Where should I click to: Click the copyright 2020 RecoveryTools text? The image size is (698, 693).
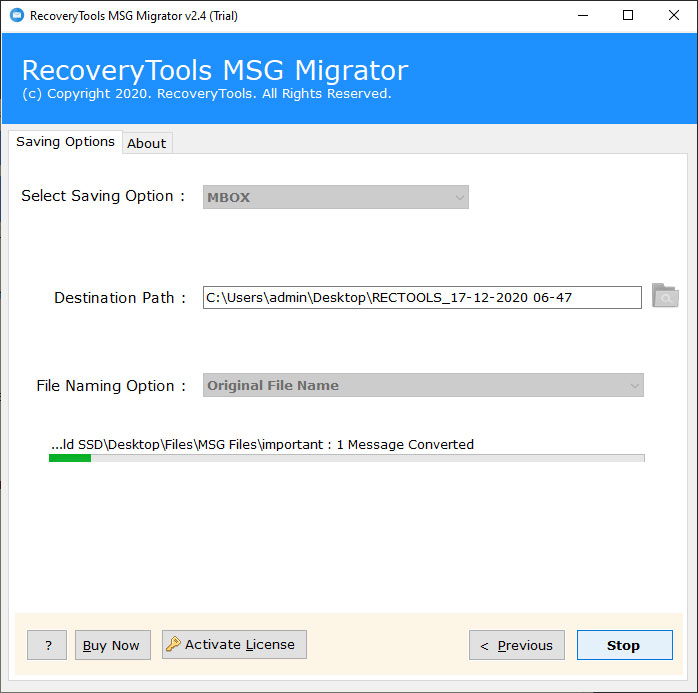click(207, 93)
